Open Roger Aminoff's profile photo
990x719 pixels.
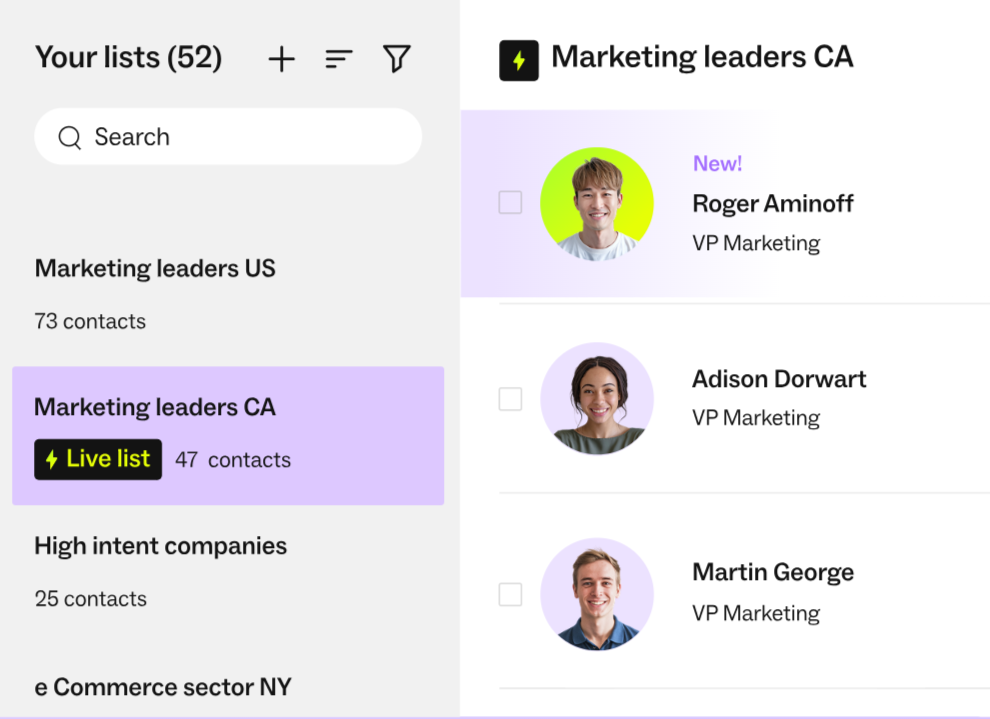(597, 204)
